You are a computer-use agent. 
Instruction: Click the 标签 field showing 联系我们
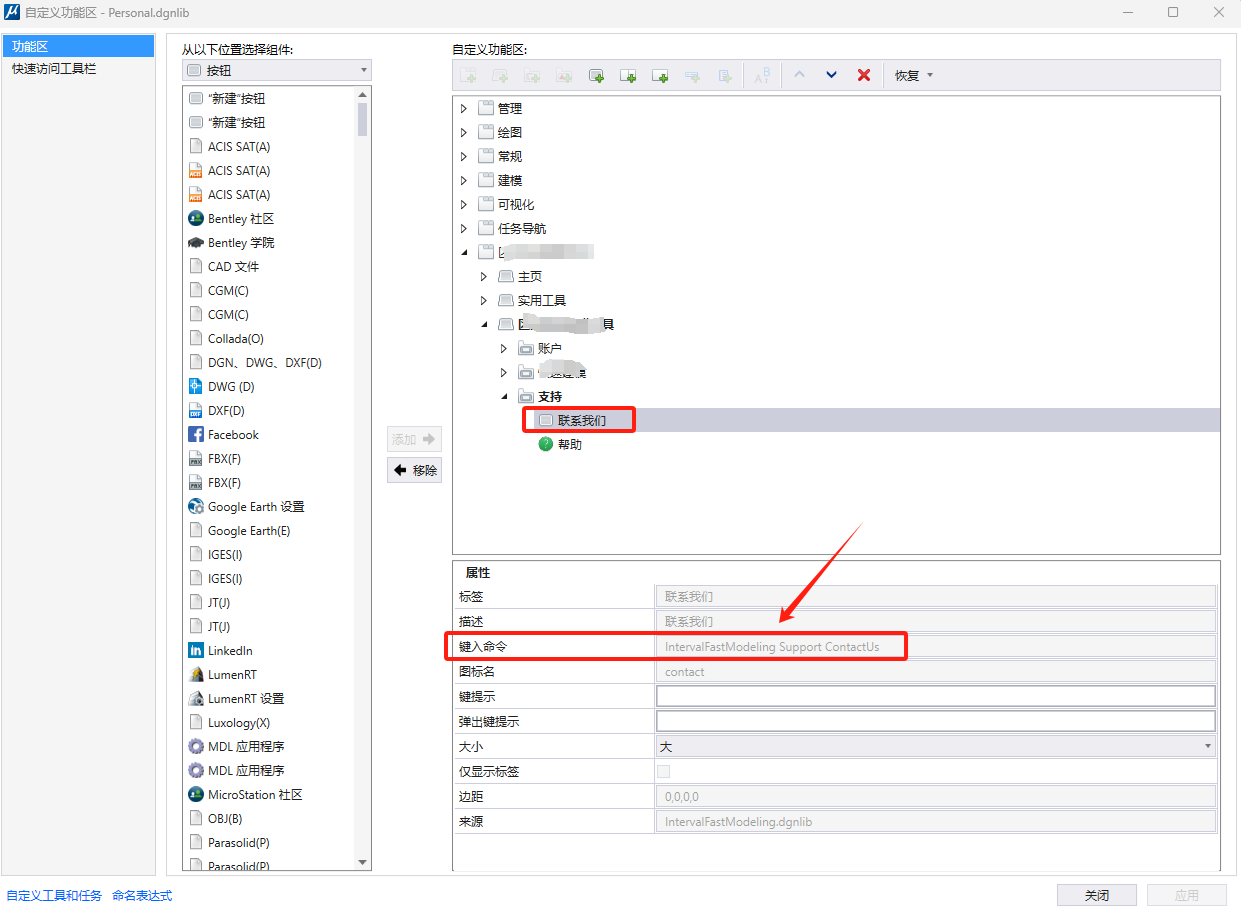pyautogui.click(x=935, y=596)
